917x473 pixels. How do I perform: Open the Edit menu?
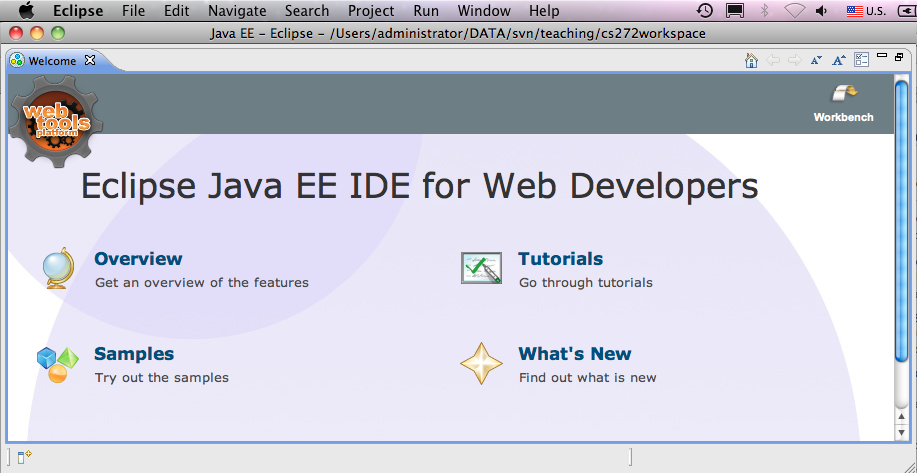pos(177,11)
